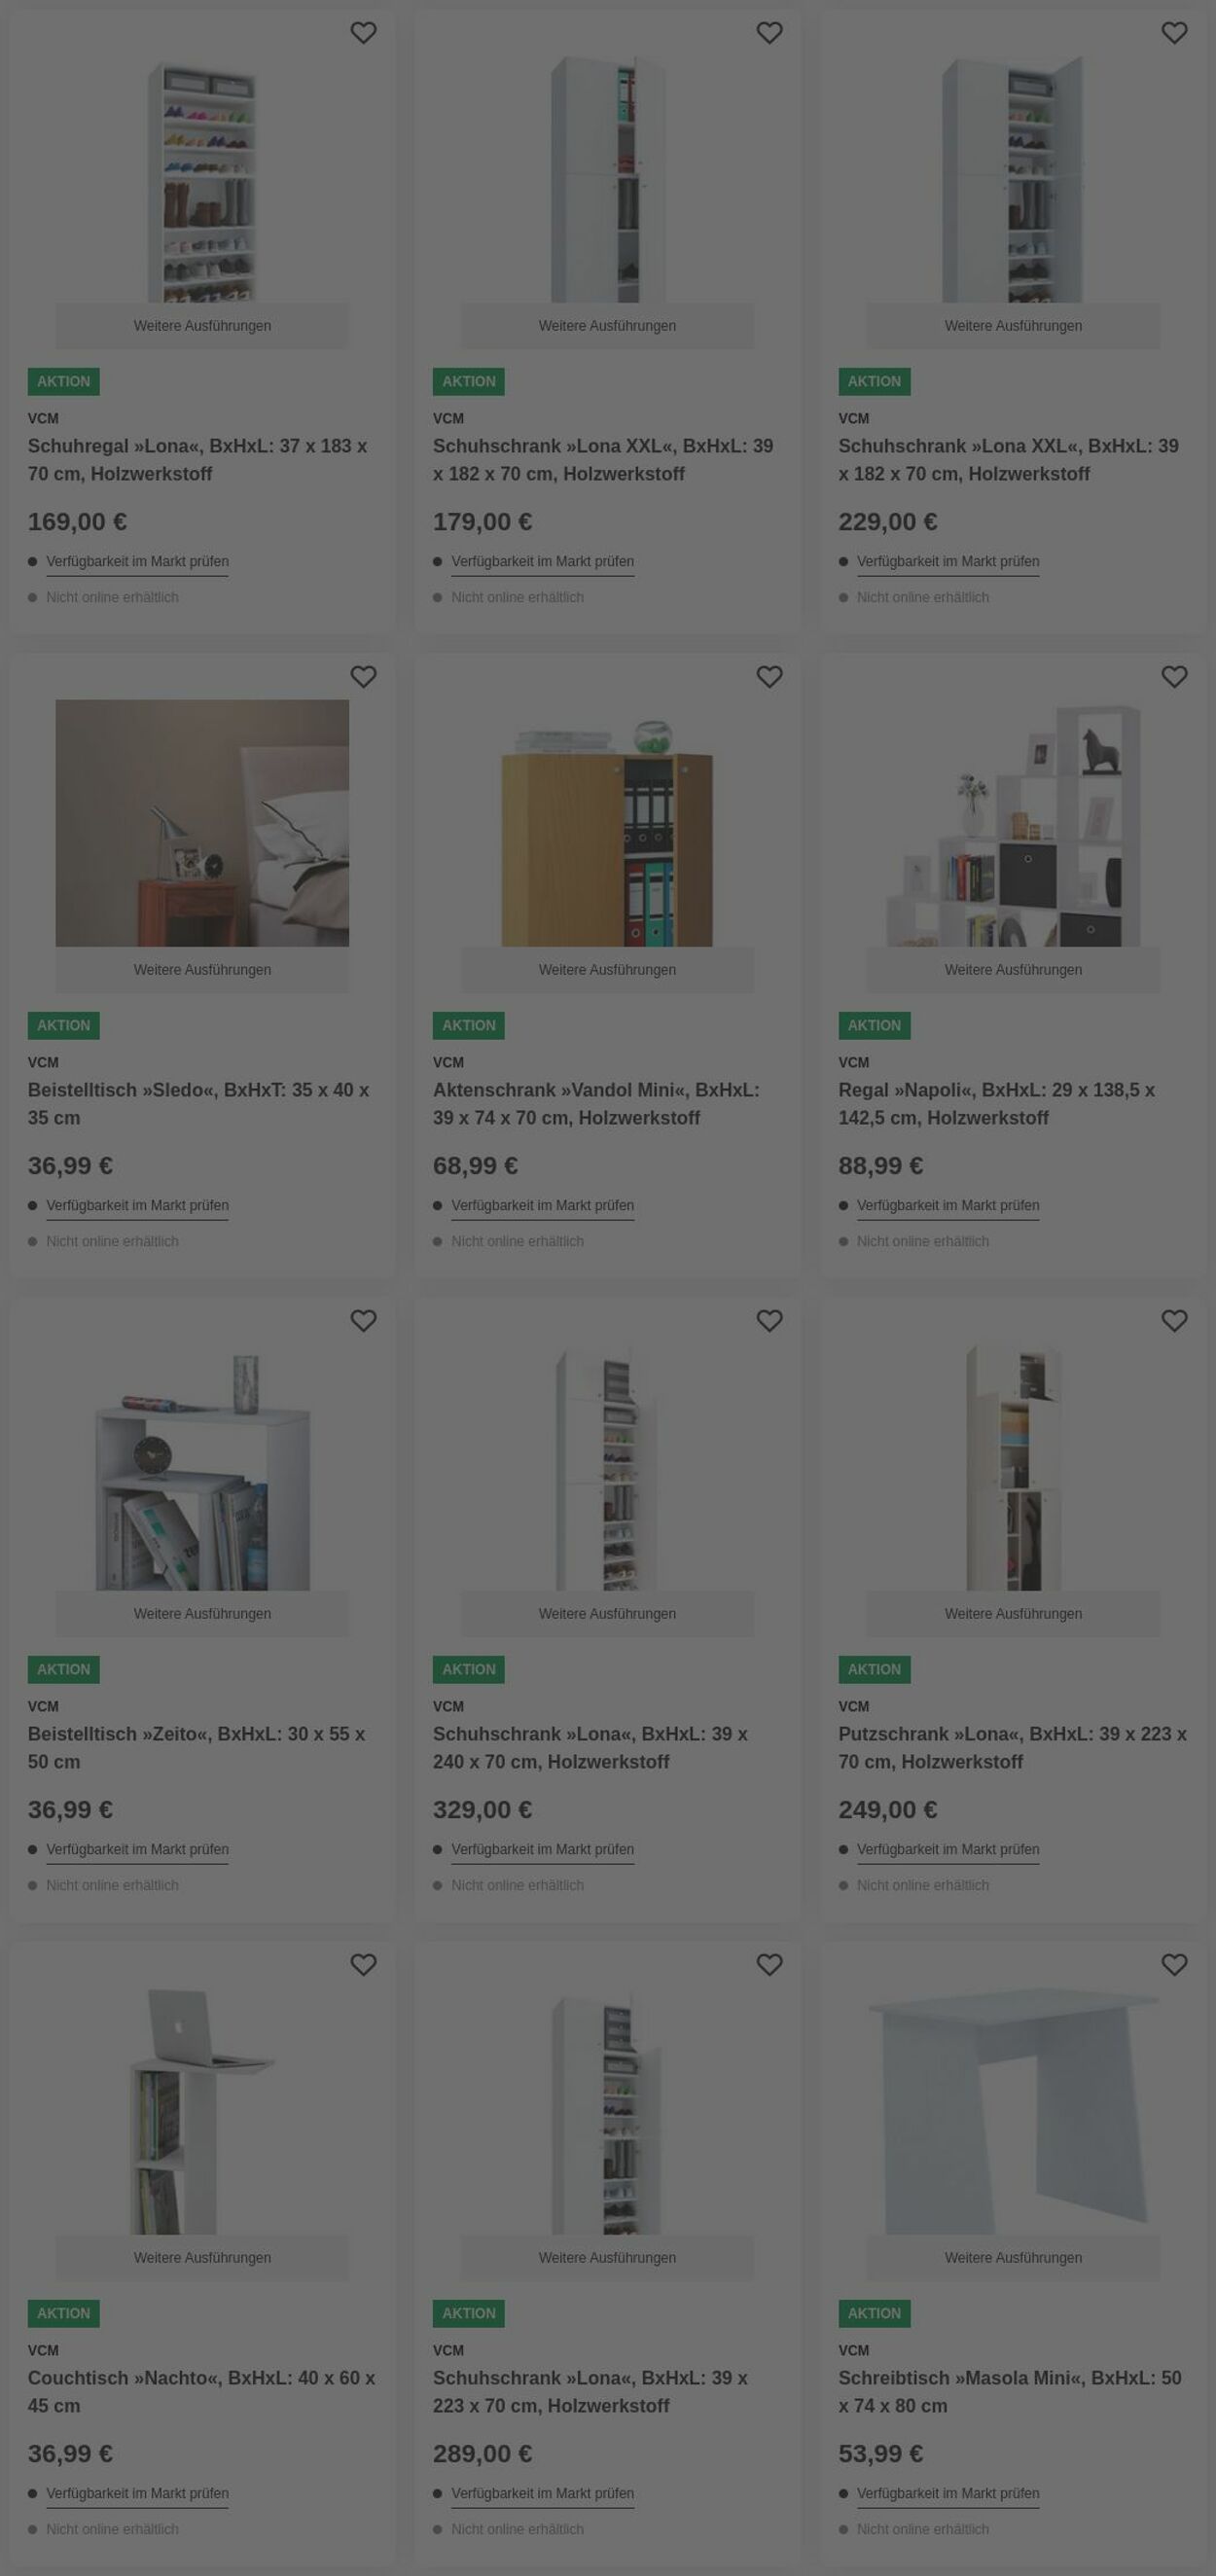Check market availability for Beistelltisch Sledo

point(137,1206)
